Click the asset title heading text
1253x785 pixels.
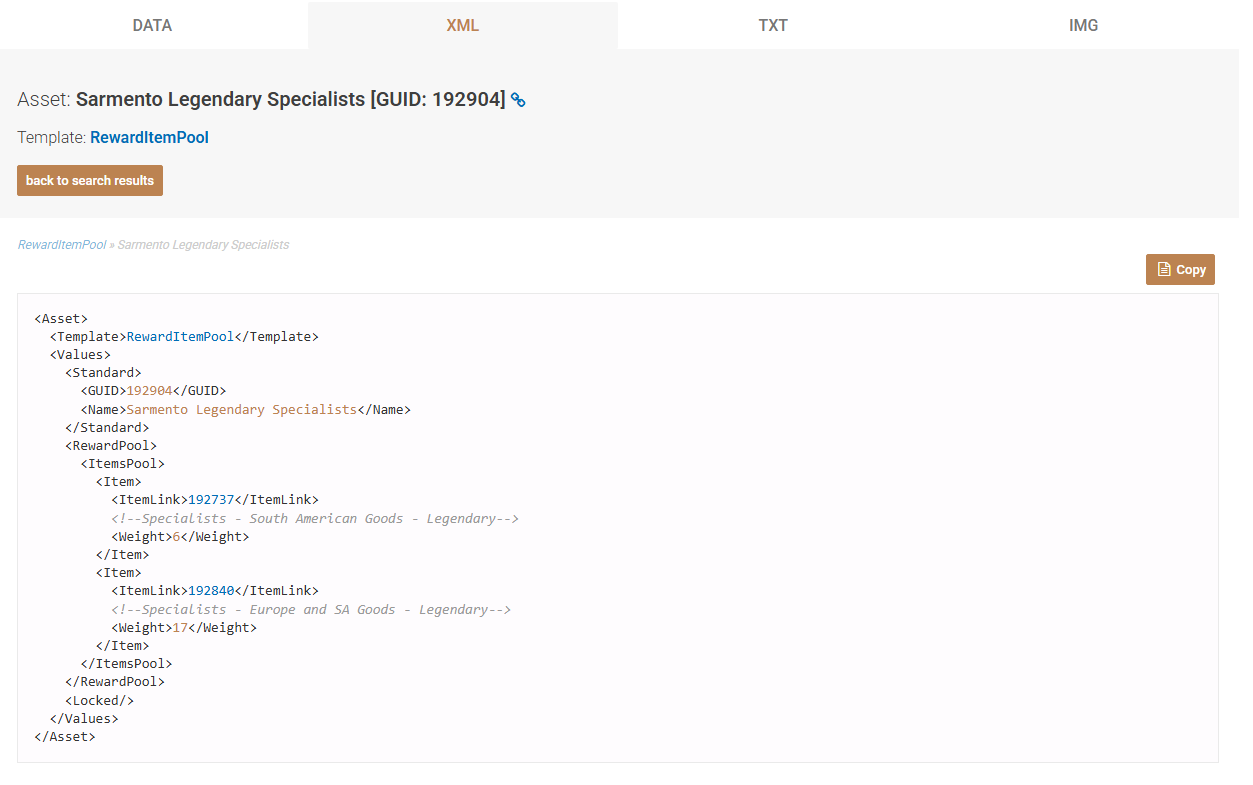point(290,100)
